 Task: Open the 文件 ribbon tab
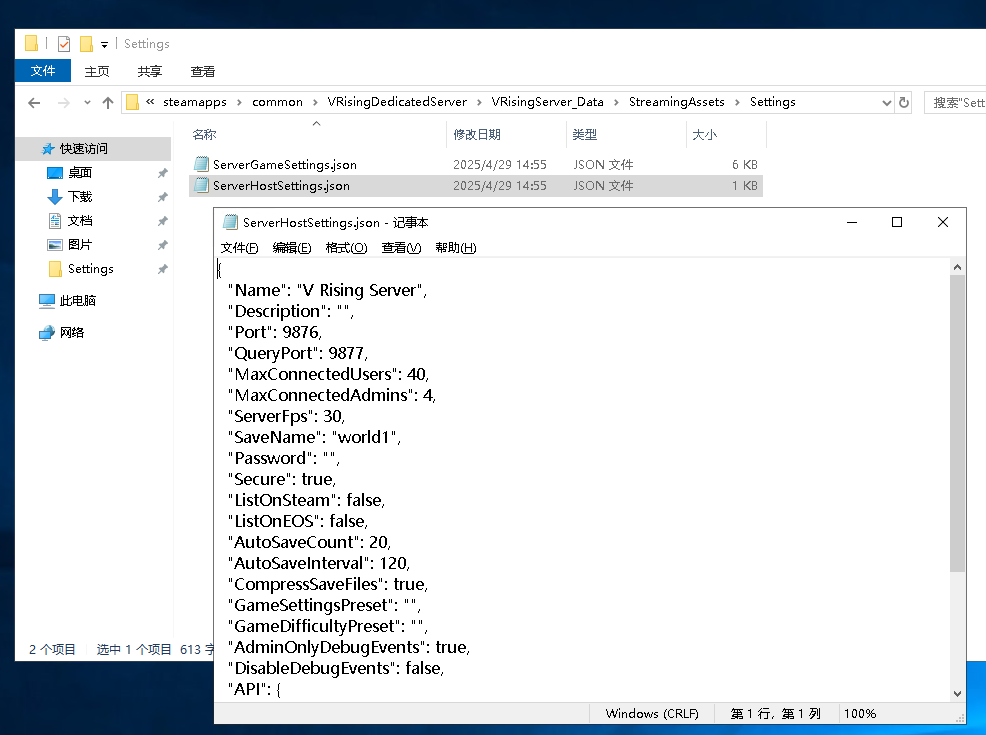pos(43,71)
